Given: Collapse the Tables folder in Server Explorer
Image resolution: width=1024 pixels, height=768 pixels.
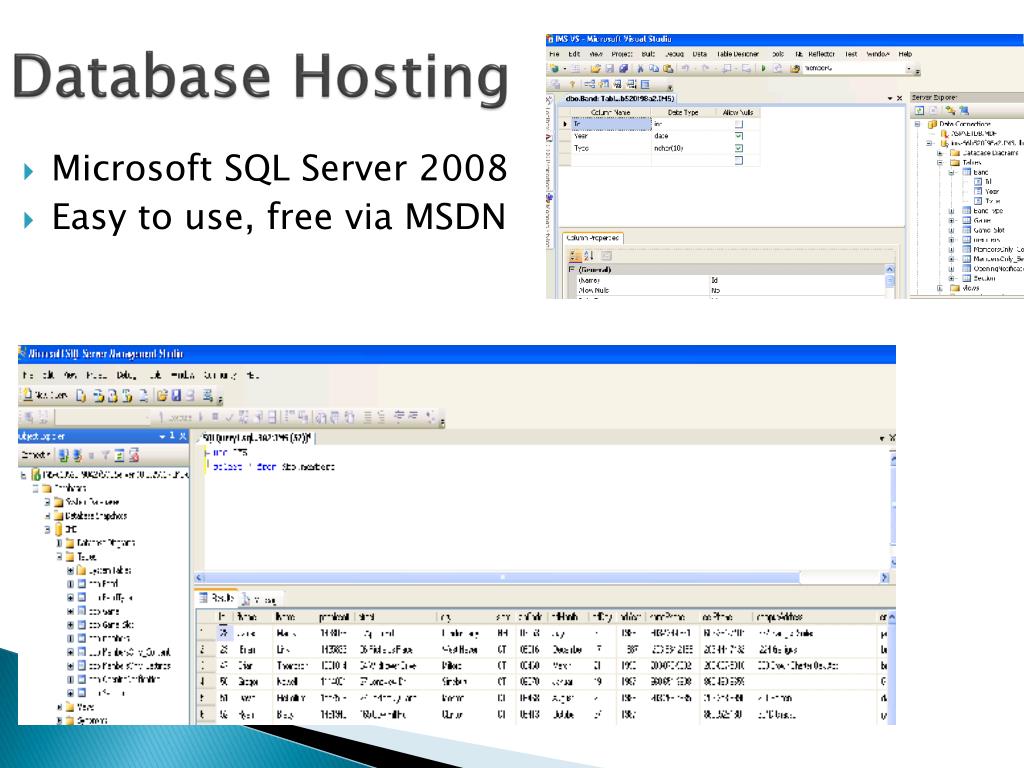Looking at the screenshot, I should pyautogui.click(x=940, y=162).
